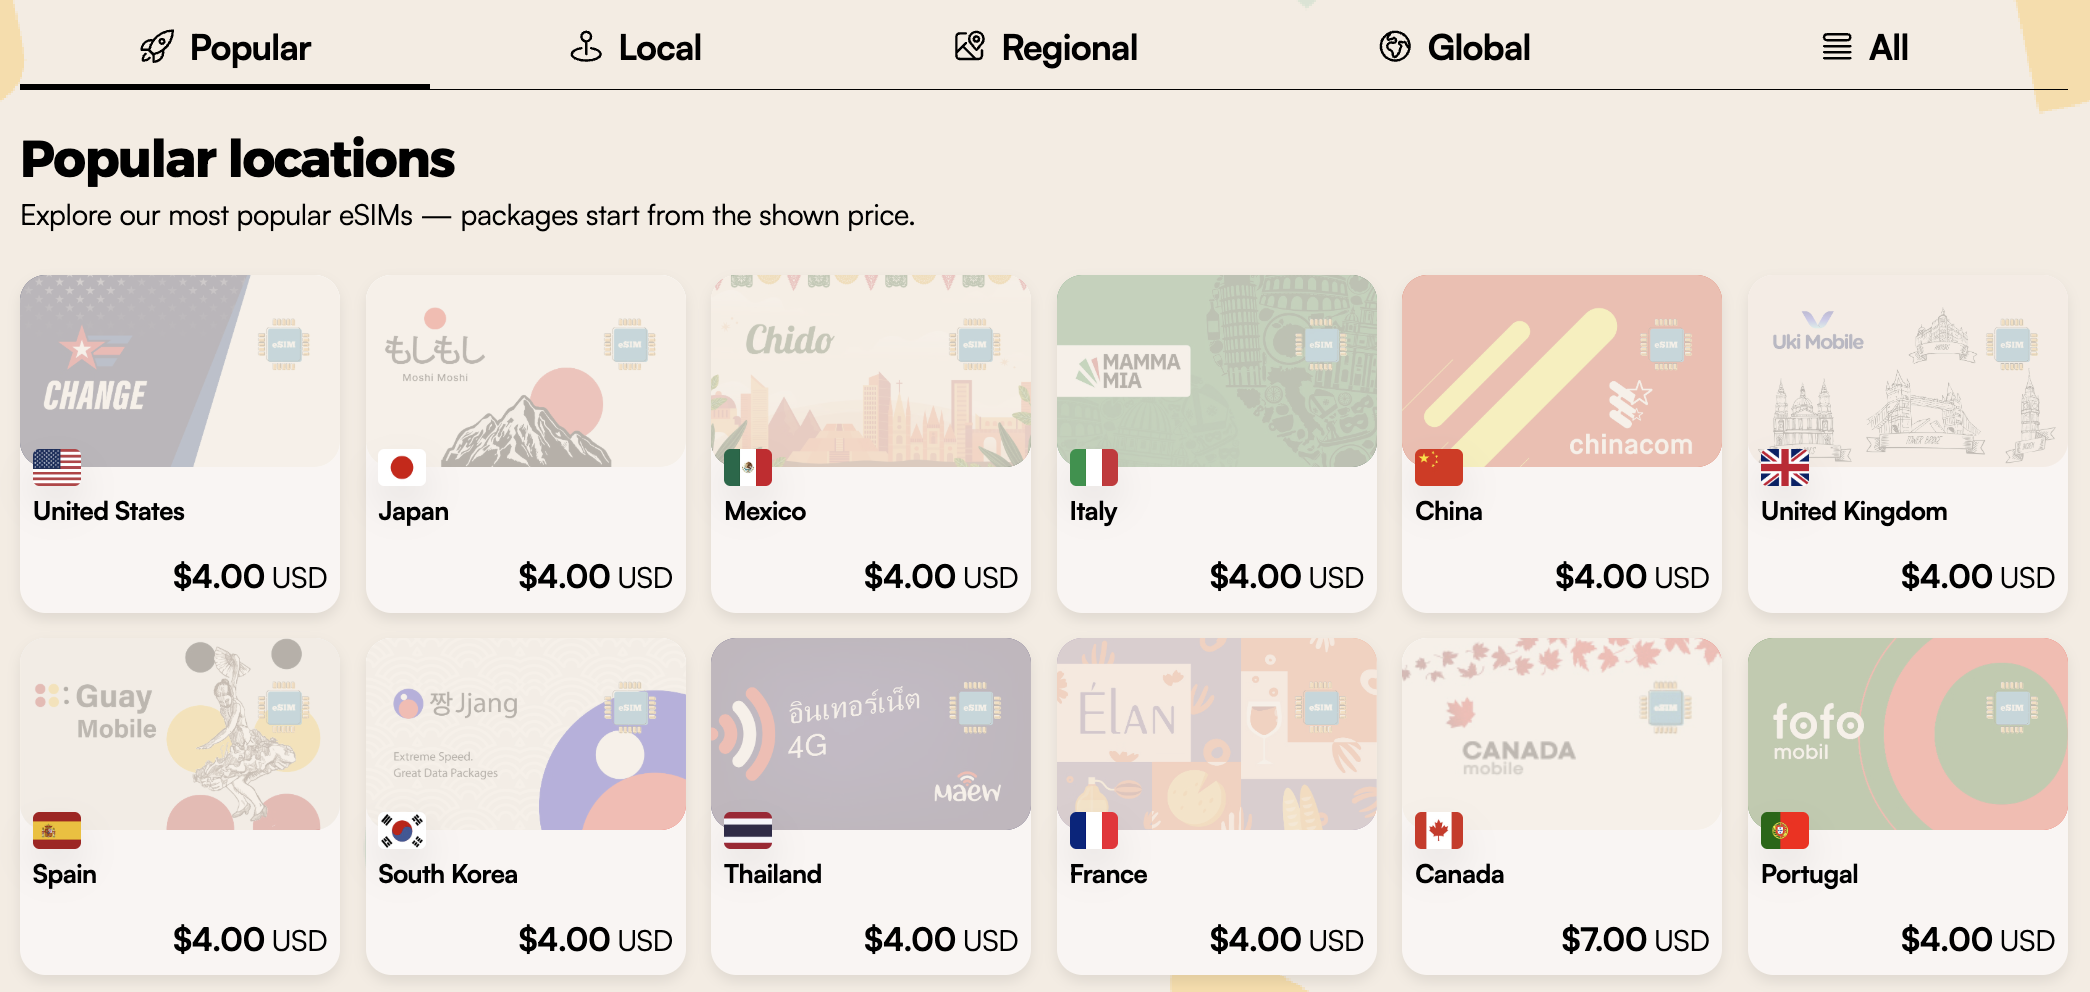Select the United States country name
This screenshot has width=2090, height=992.
[x=109, y=511]
